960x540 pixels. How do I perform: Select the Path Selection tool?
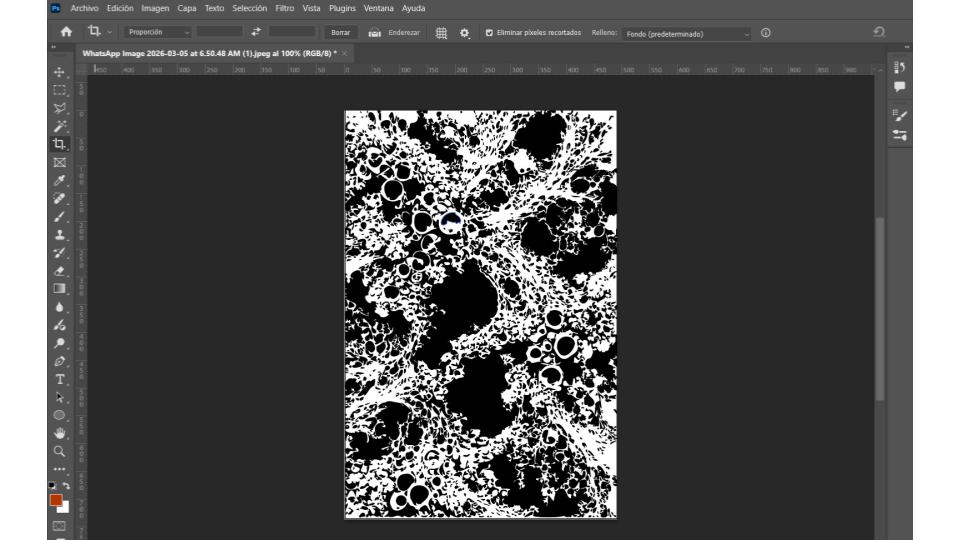click(x=59, y=397)
